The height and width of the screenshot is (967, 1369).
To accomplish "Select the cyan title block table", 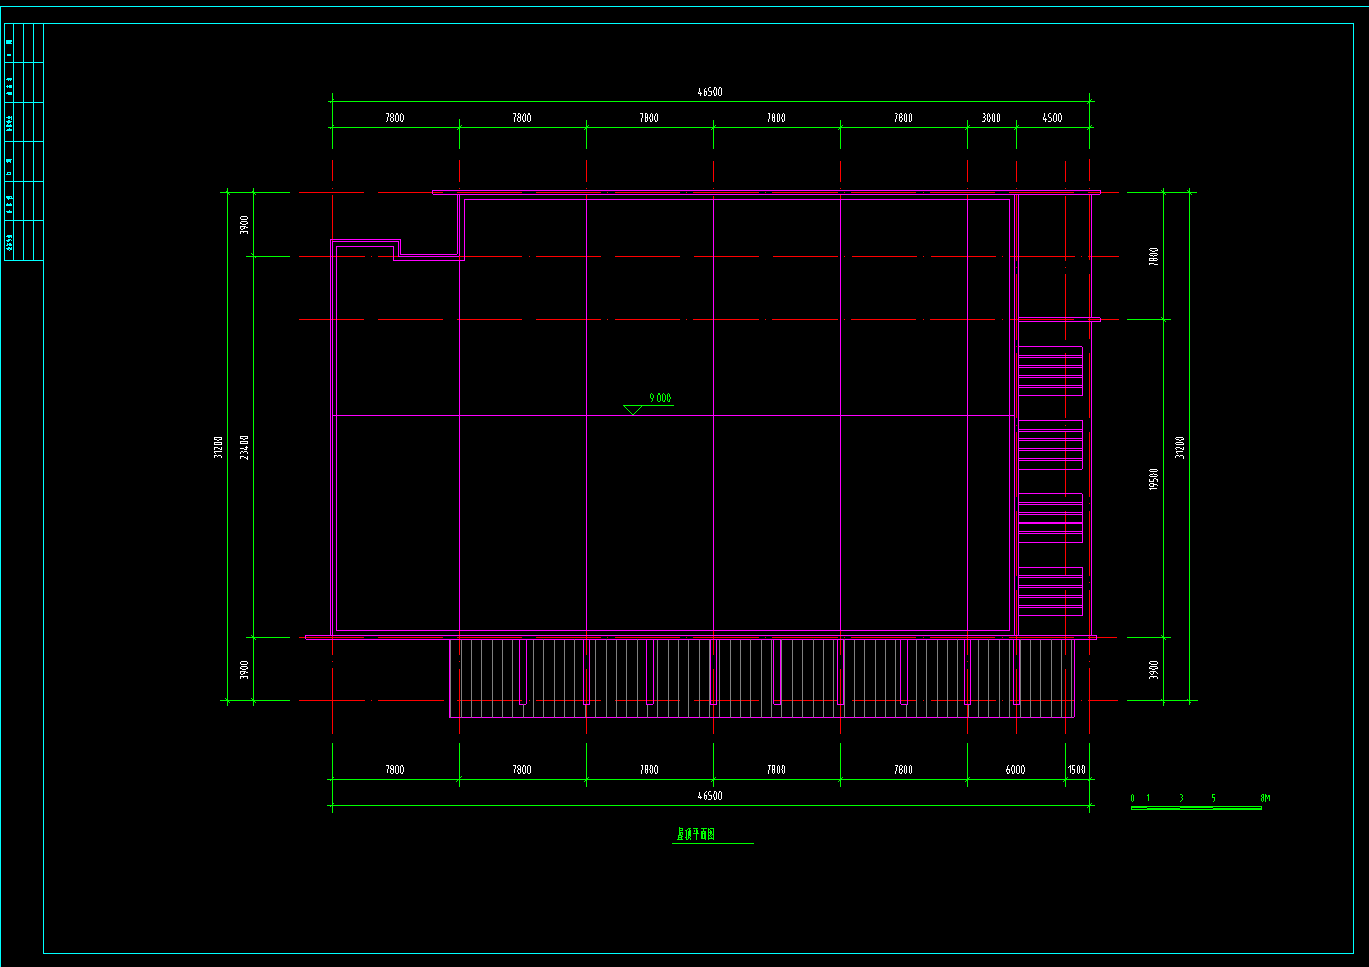I will click(x=24, y=142).
